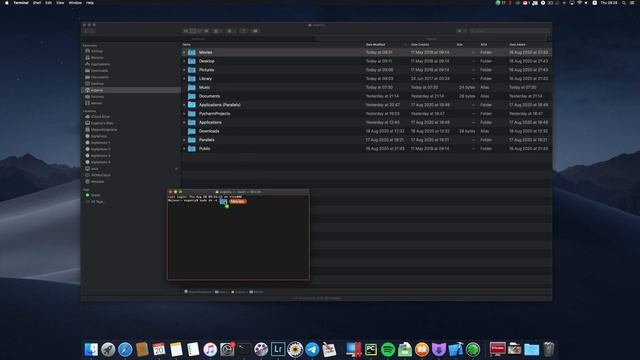640x360 pixels.
Task: Open Finder from the Dock
Action: (x=91, y=349)
